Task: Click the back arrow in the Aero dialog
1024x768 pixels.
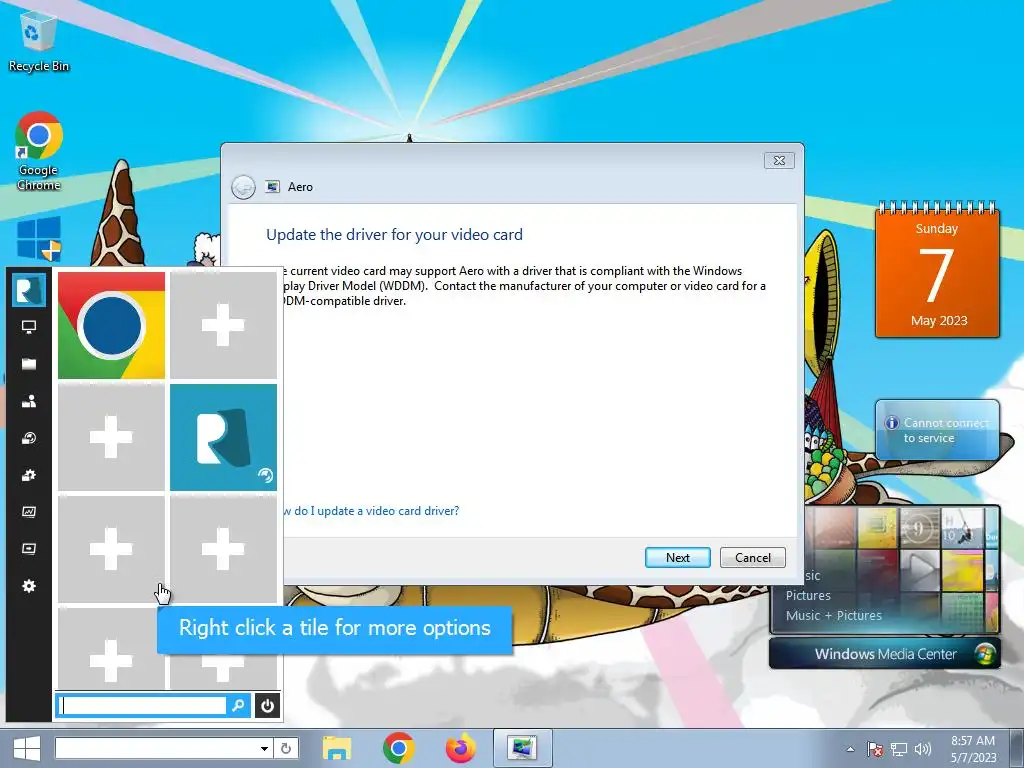Action: click(243, 187)
